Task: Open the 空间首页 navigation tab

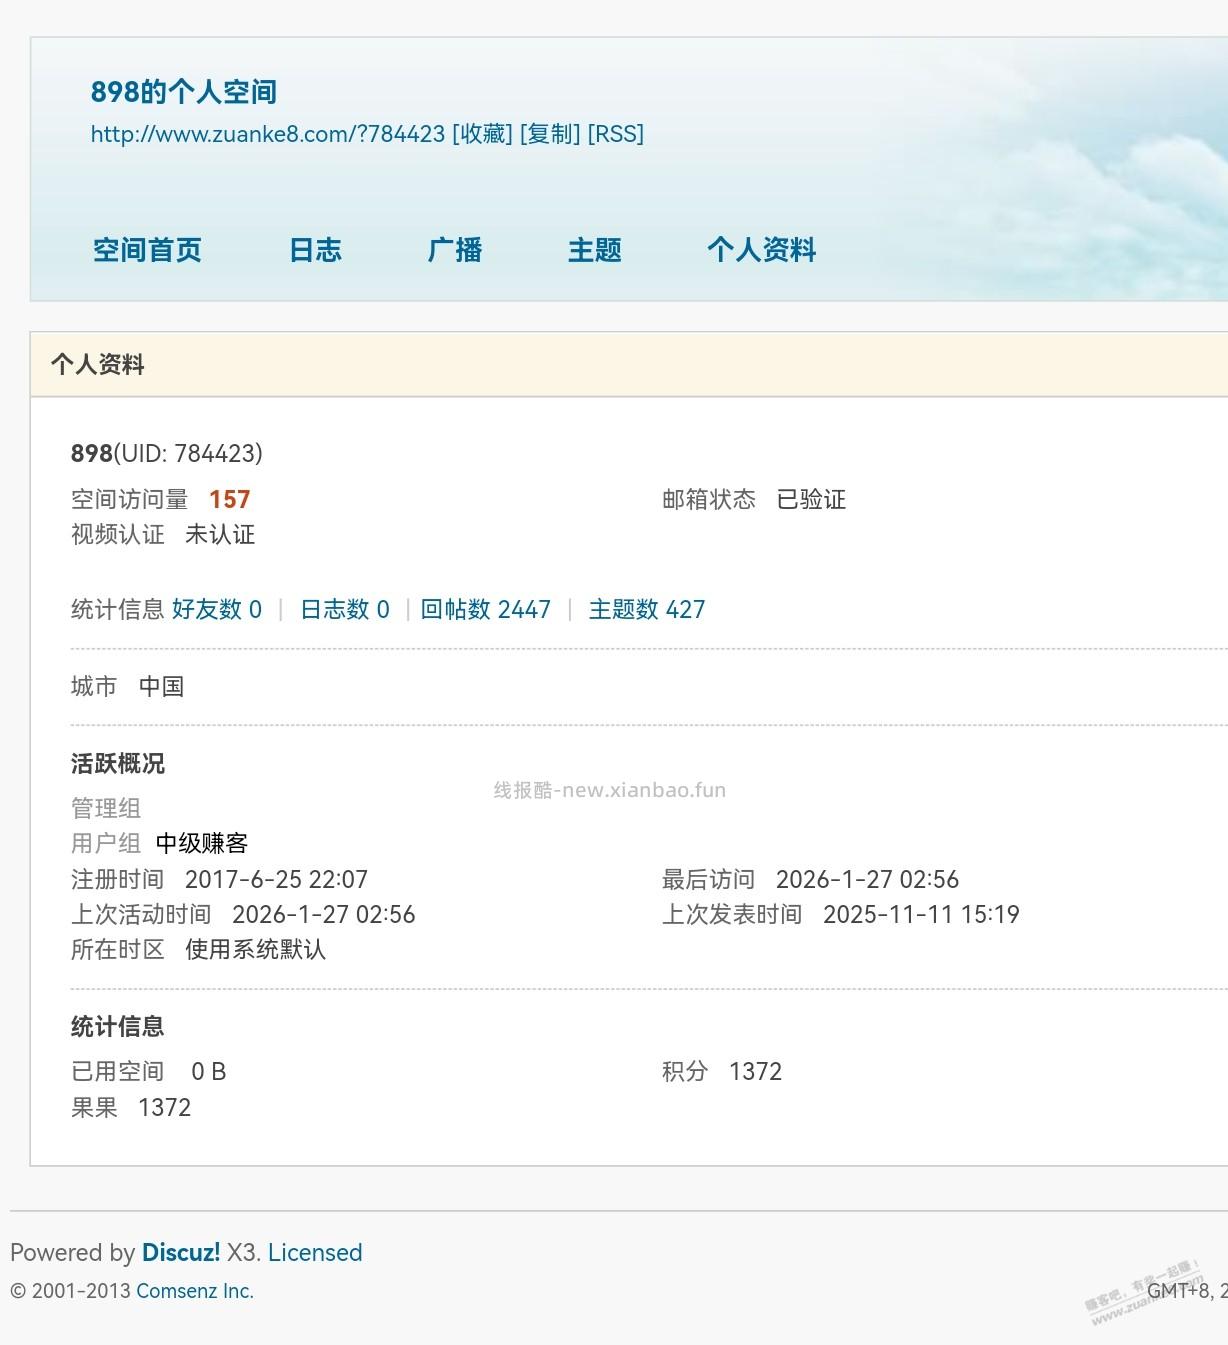Action: [147, 251]
